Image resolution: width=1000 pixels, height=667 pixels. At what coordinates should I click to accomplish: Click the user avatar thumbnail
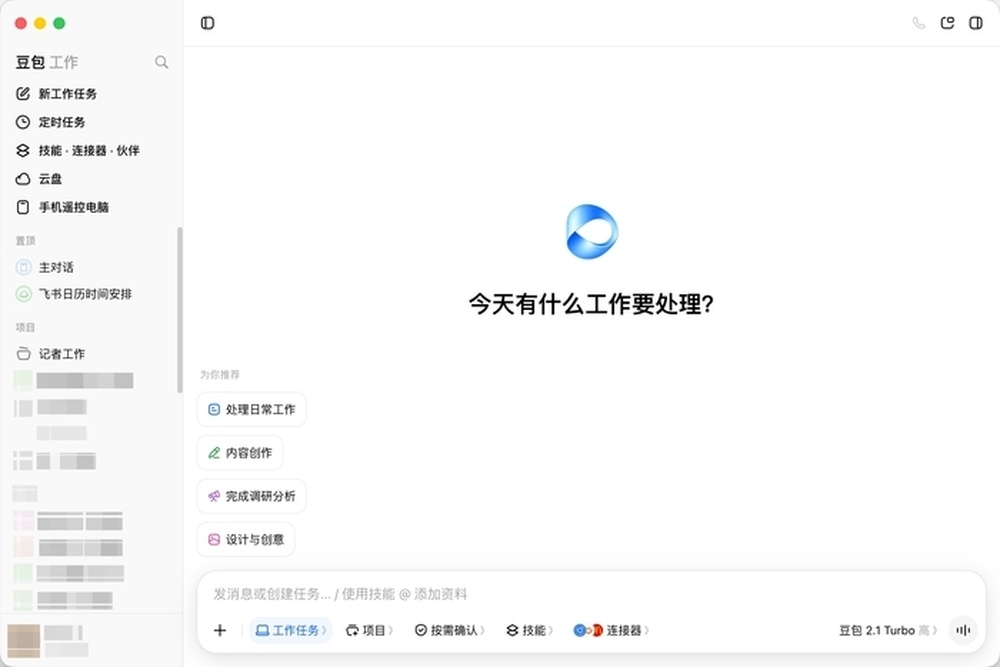coord(24,641)
